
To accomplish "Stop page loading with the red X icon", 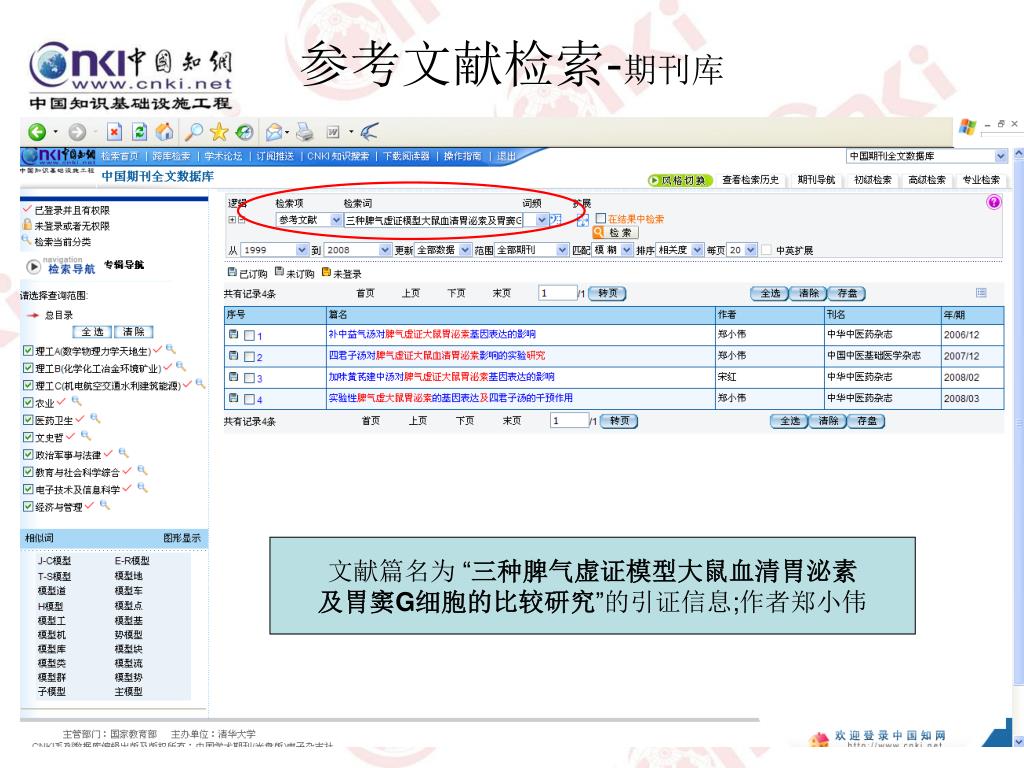I will coord(114,133).
